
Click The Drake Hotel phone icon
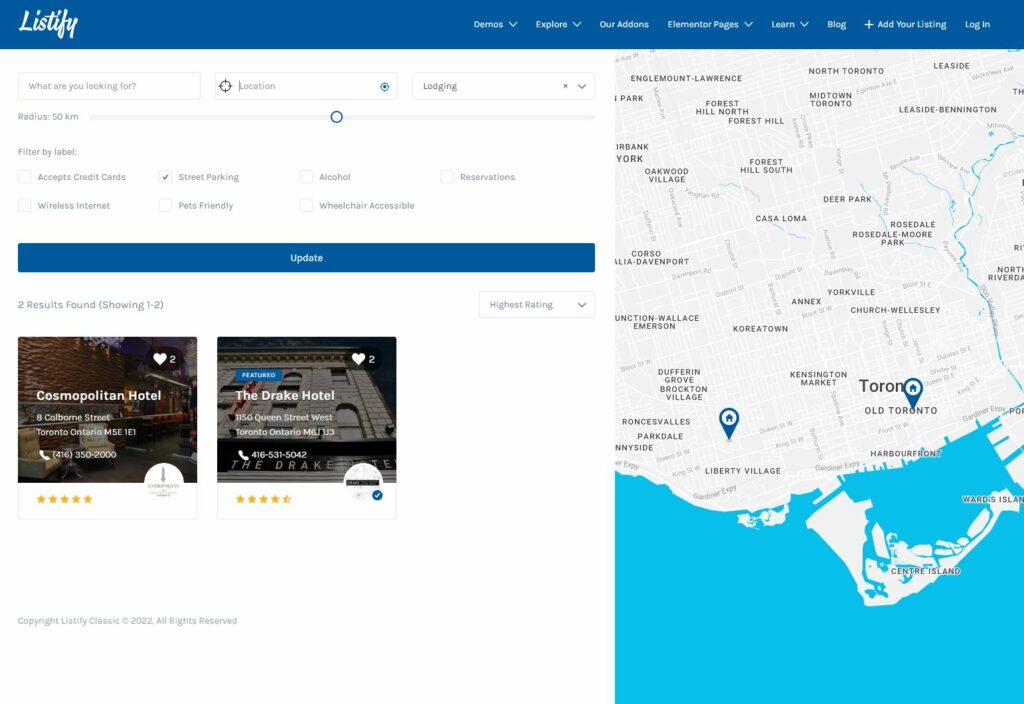click(243, 455)
